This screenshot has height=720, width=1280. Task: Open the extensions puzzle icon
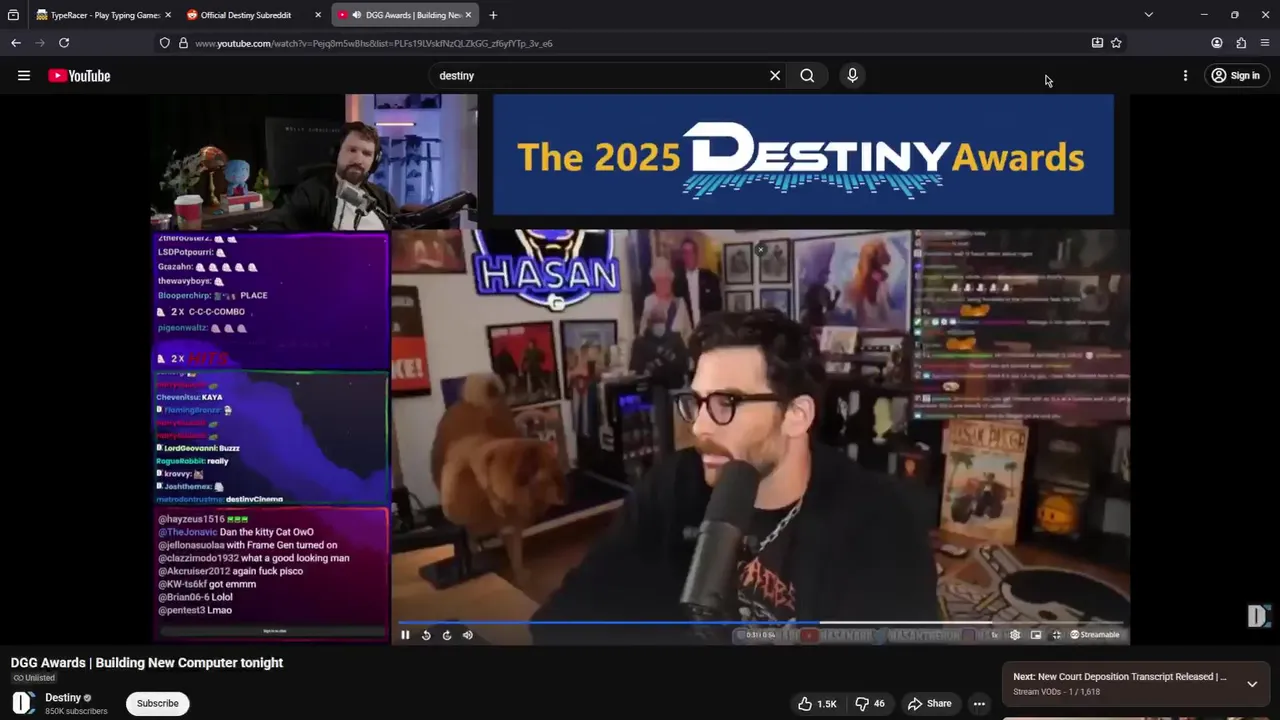click(x=1241, y=43)
